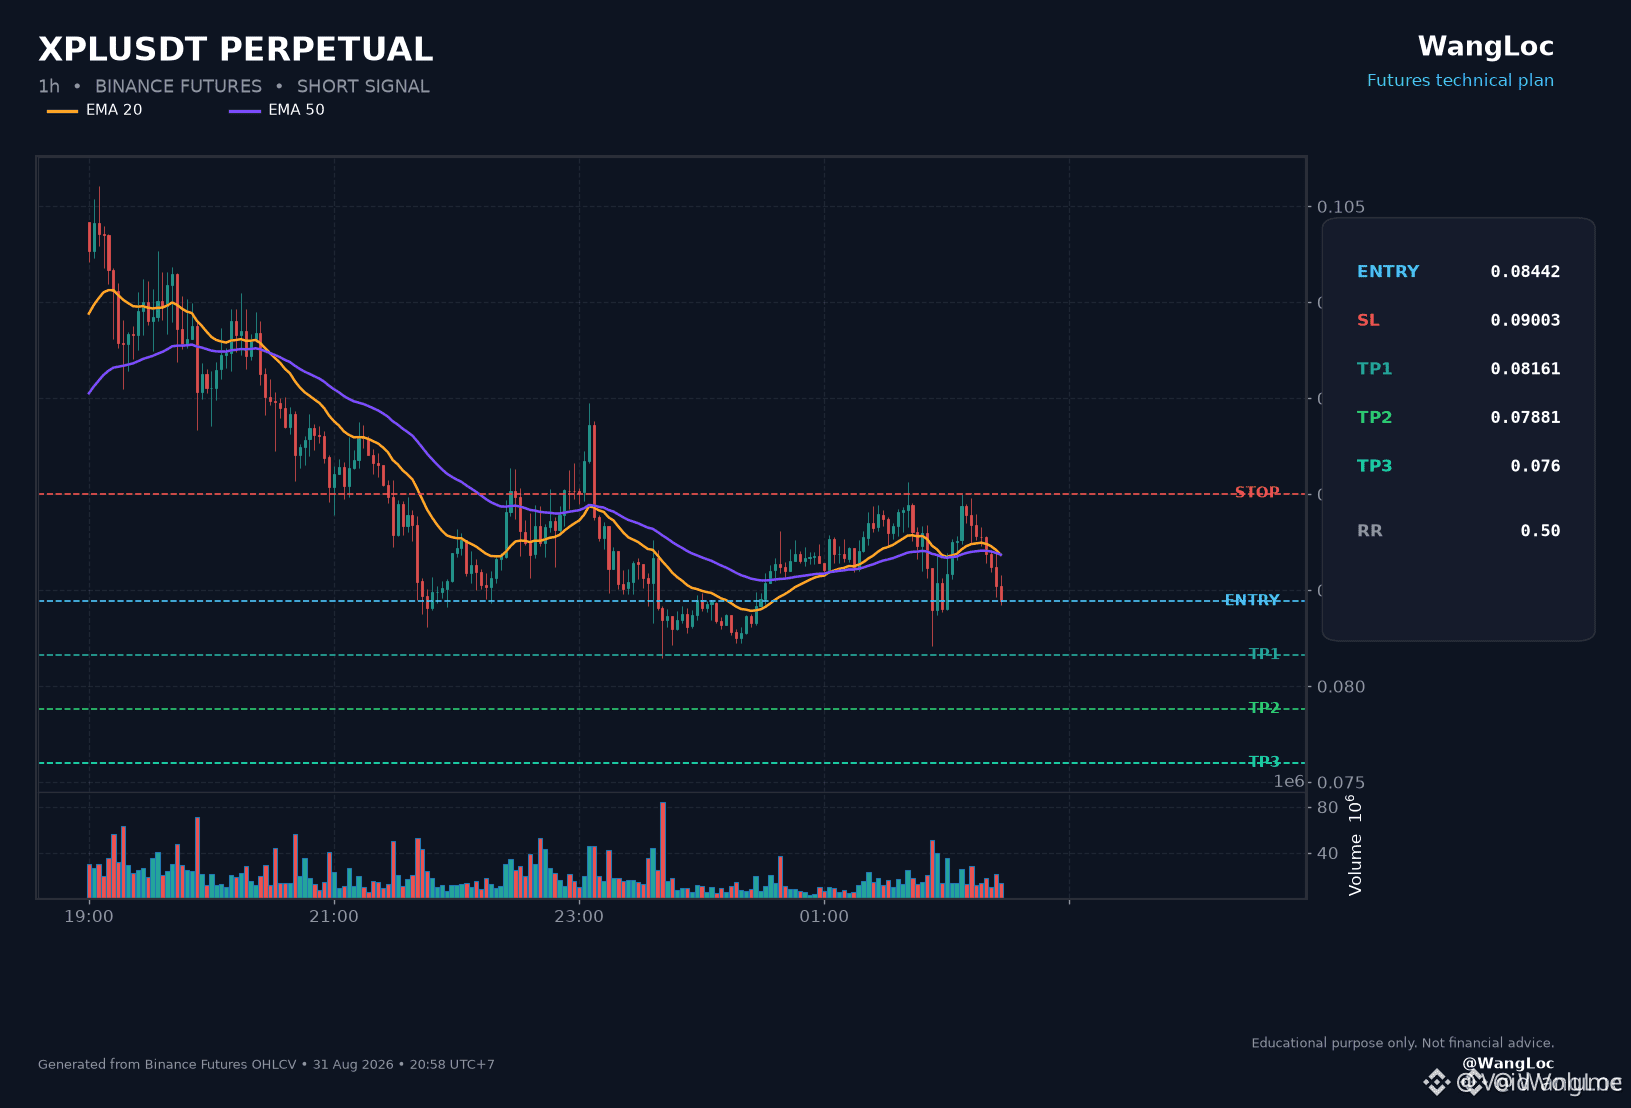Click the vertical Volume axis title
This screenshot has width=1631, height=1108.
coord(1355,845)
